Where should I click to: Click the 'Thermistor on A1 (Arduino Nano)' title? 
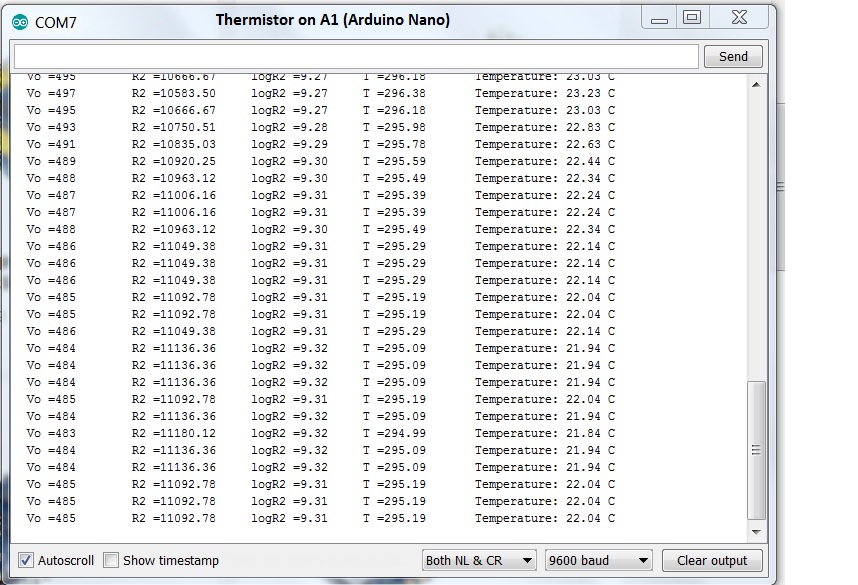coord(333,20)
